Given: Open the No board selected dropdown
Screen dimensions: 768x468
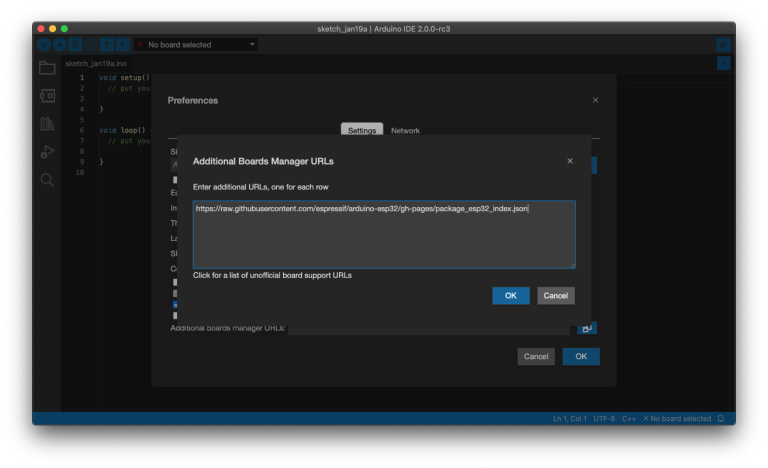Looking at the screenshot, I should [x=196, y=45].
